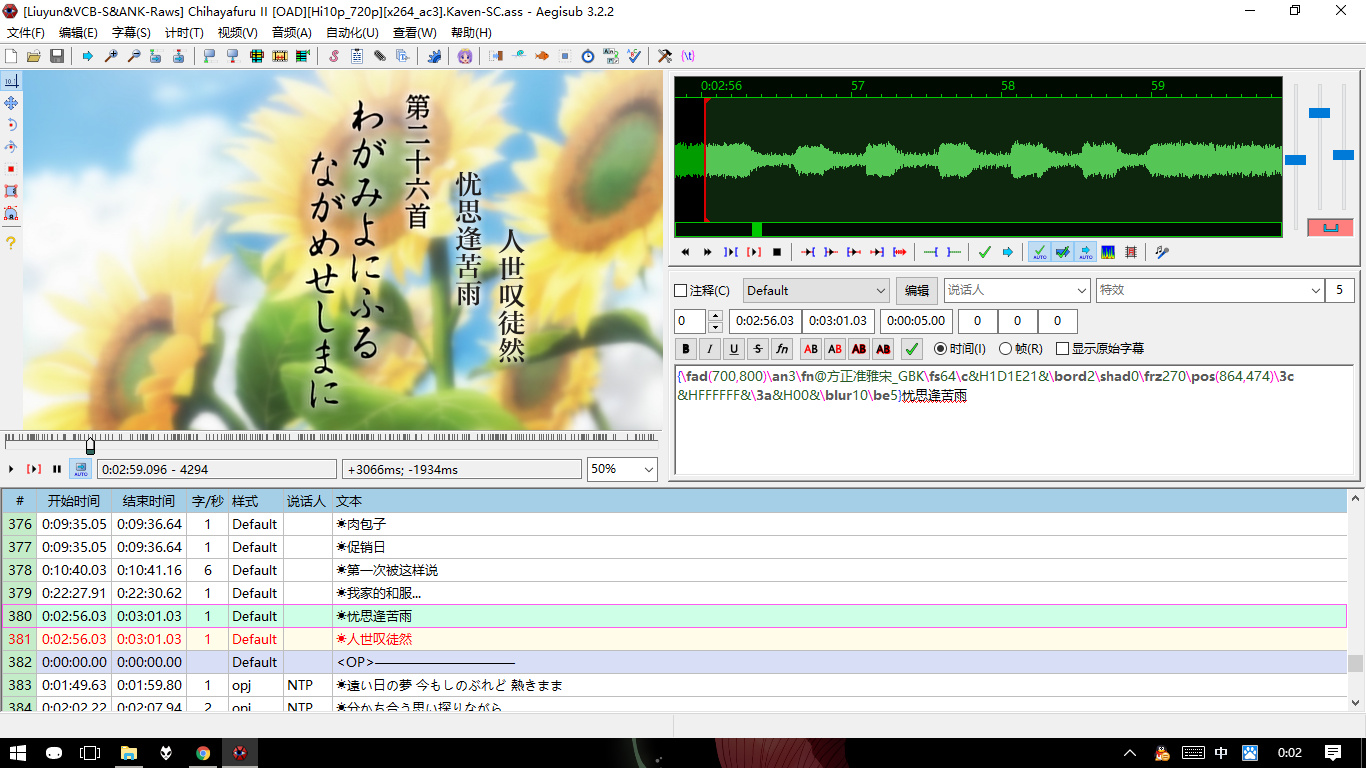Viewport: 1366px width, 768px height.
Task: Toggle link of audio zoom sliders
Action: pos(1330,227)
